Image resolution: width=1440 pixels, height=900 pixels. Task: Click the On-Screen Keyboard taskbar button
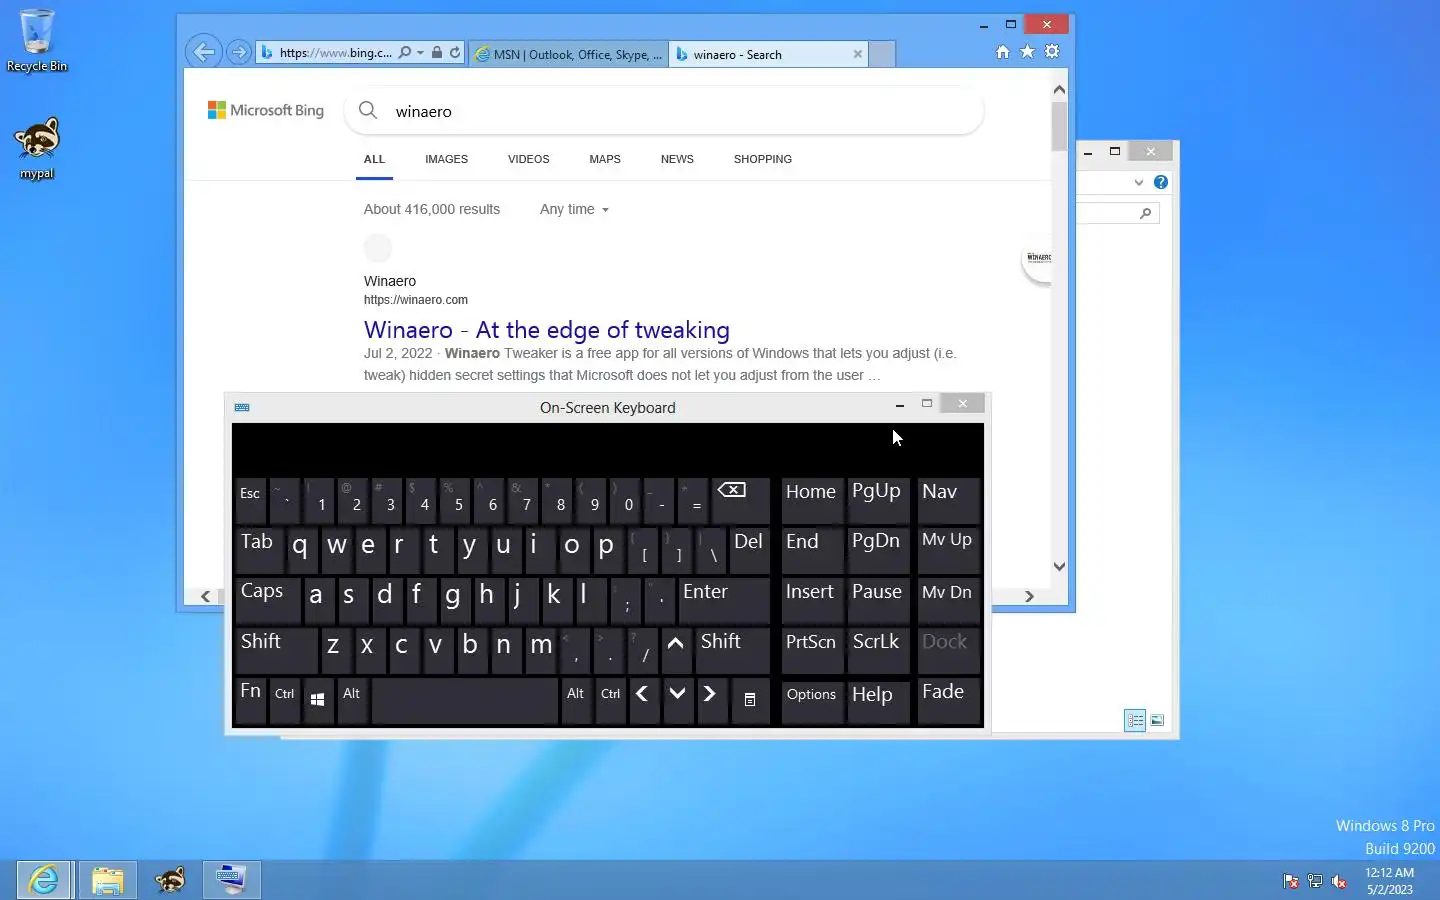click(x=232, y=880)
